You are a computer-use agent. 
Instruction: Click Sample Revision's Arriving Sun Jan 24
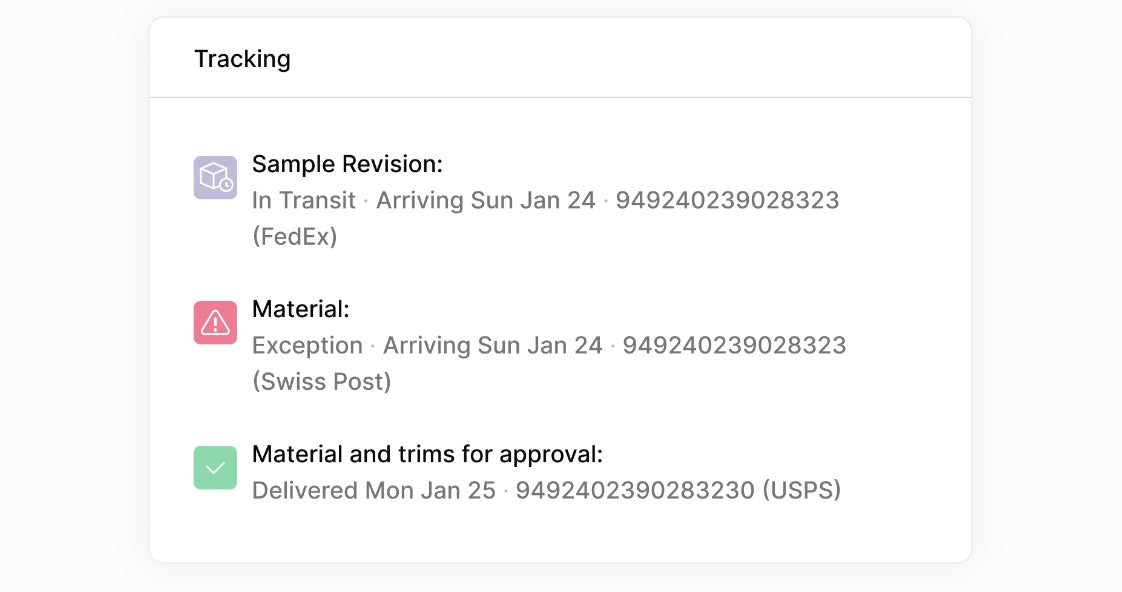coord(485,200)
